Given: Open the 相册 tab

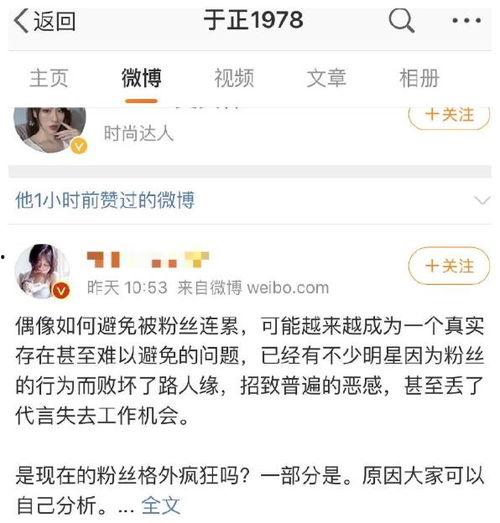Looking at the screenshot, I should [419, 78].
